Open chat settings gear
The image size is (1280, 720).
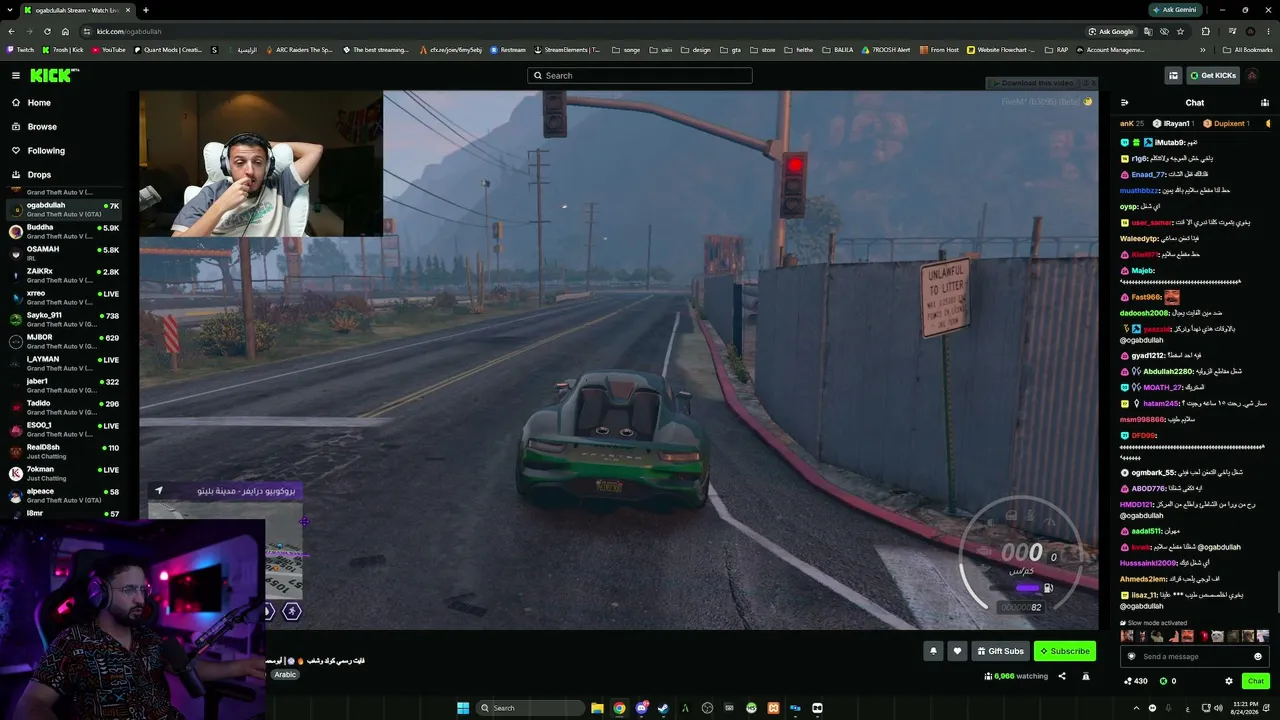[x=1229, y=681]
